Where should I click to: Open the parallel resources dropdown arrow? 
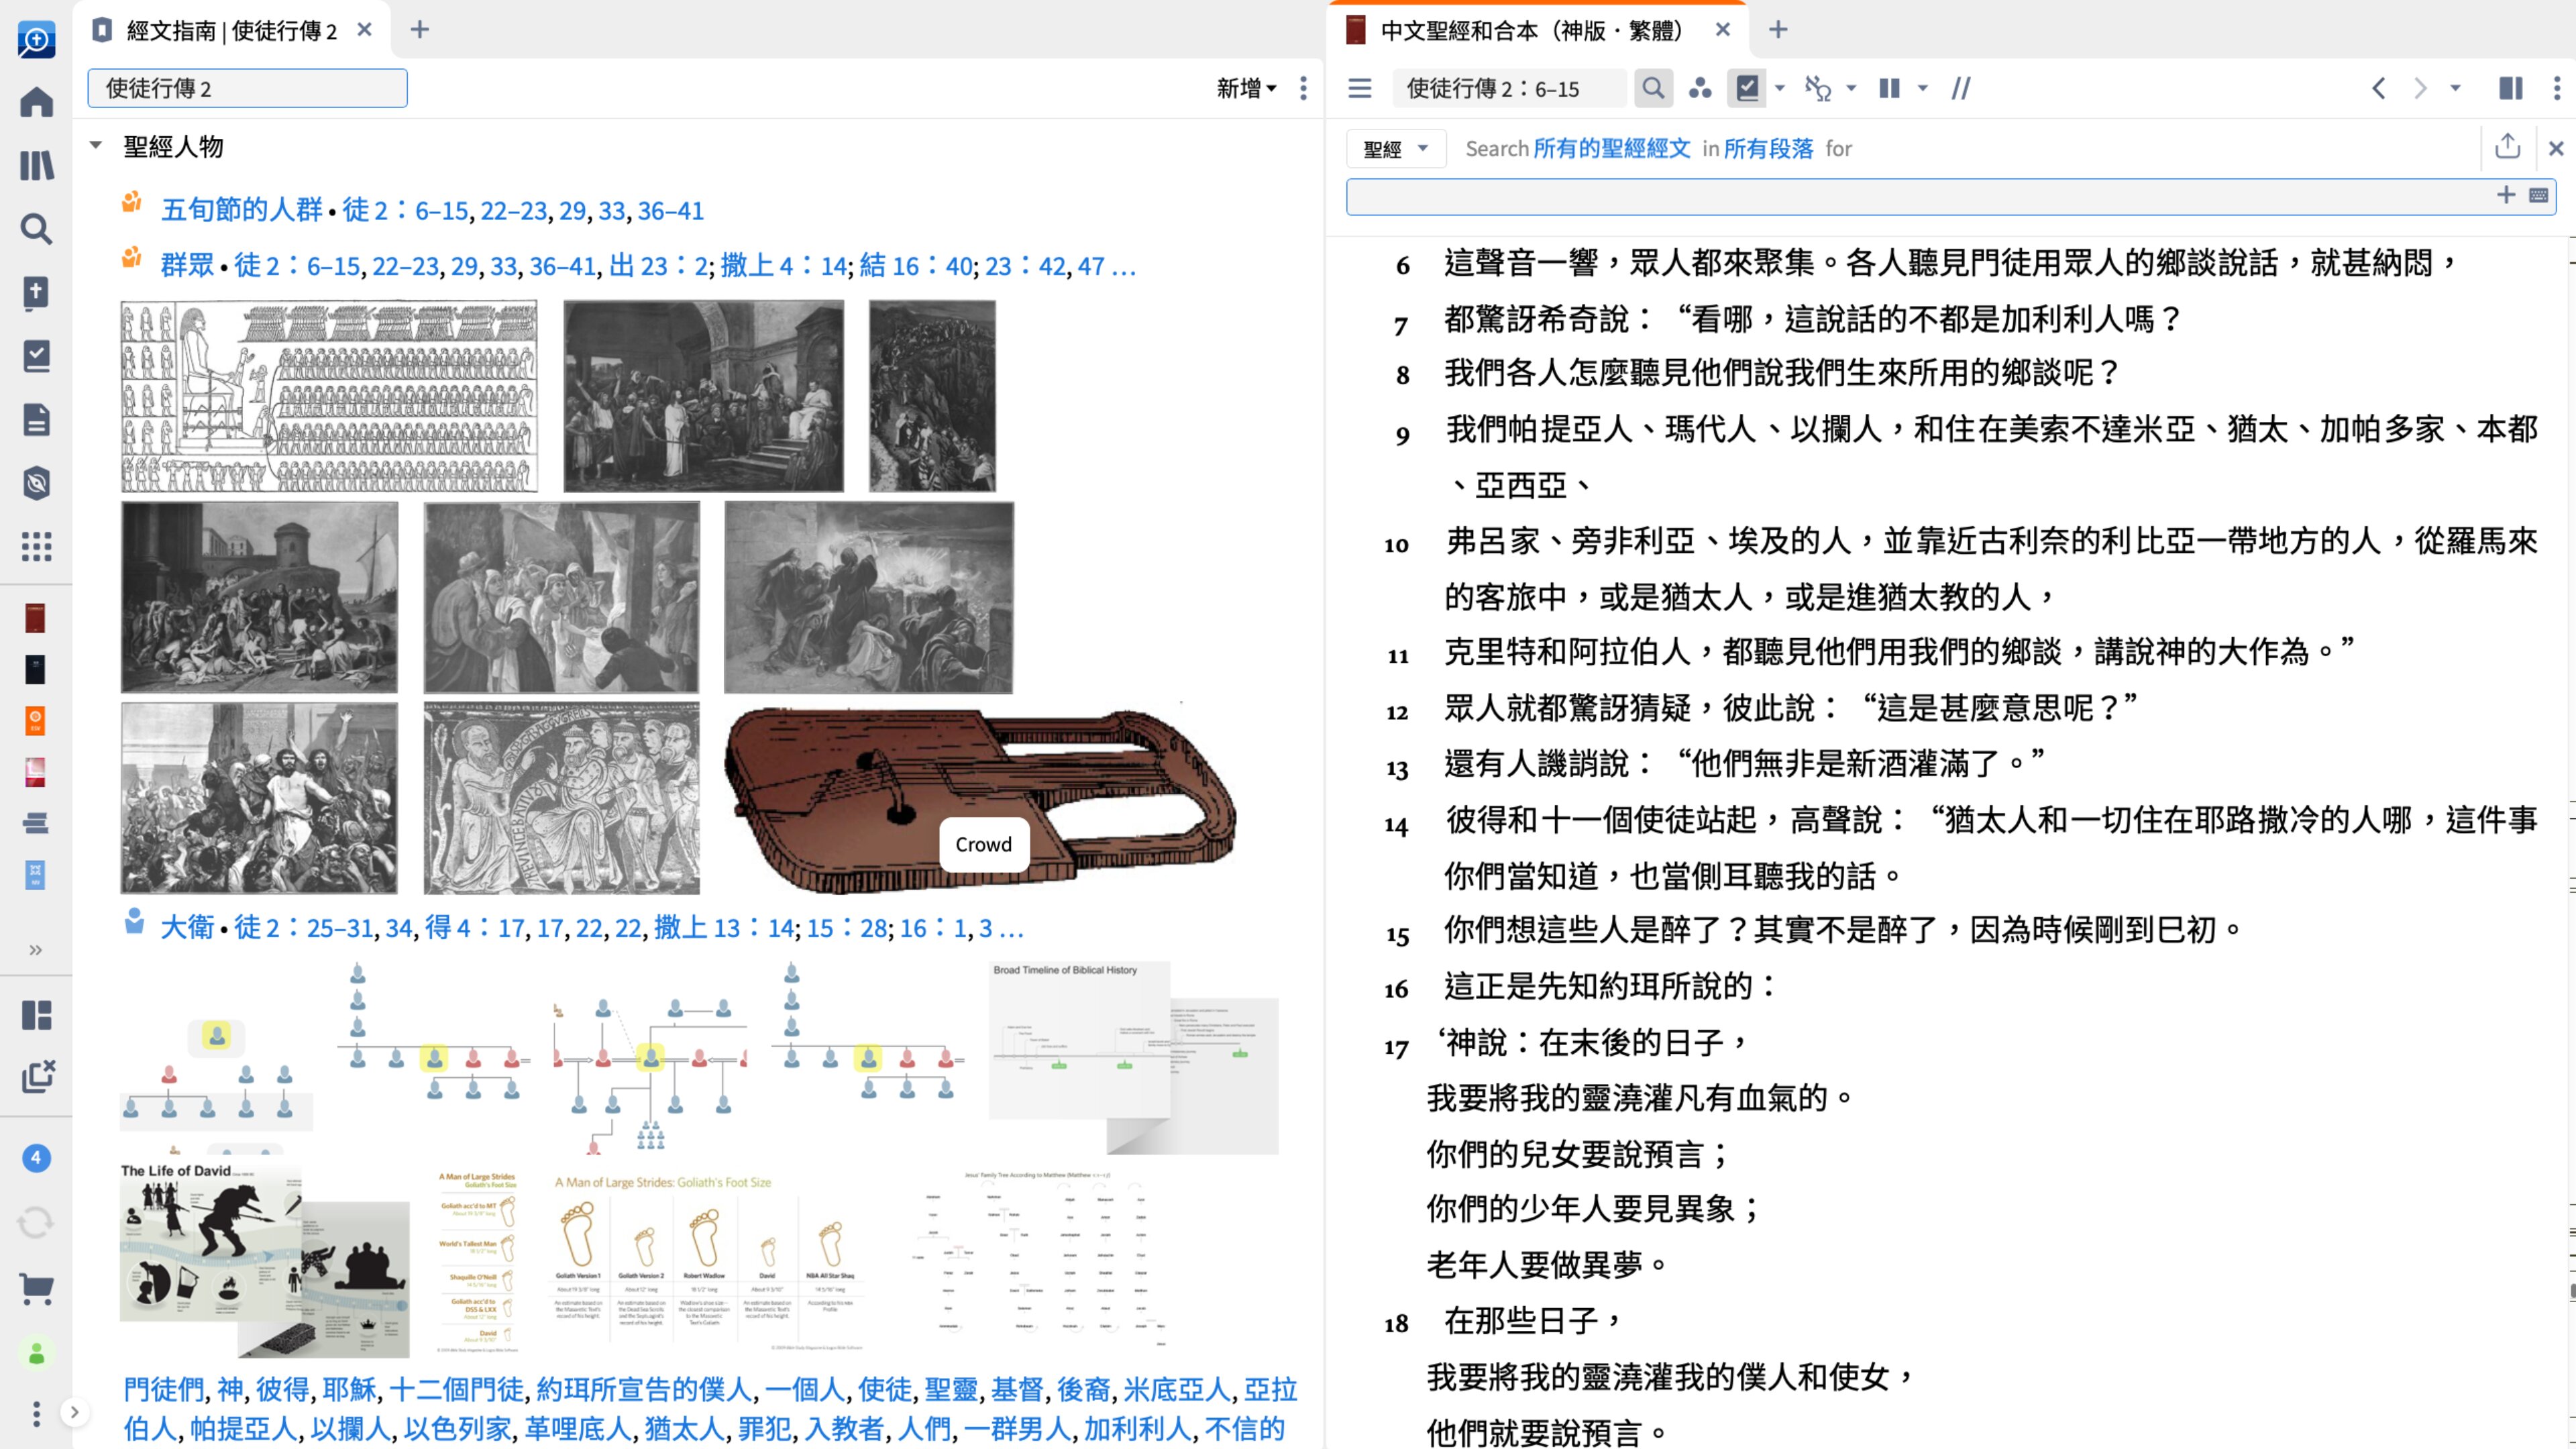[x=1922, y=88]
